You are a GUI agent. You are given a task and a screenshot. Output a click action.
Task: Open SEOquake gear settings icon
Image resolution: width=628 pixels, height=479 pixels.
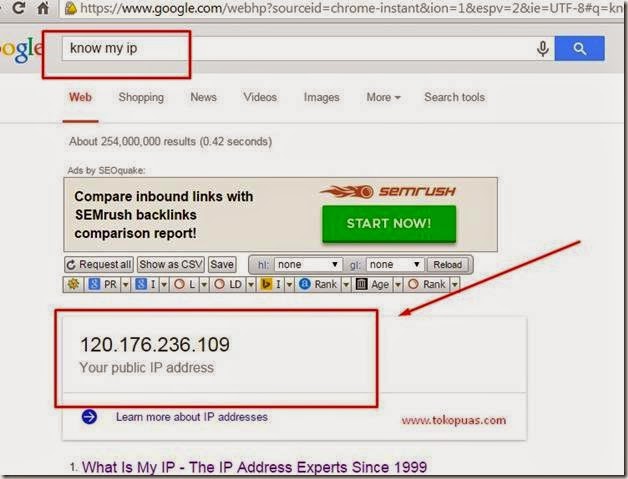click(x=74, y=284)
